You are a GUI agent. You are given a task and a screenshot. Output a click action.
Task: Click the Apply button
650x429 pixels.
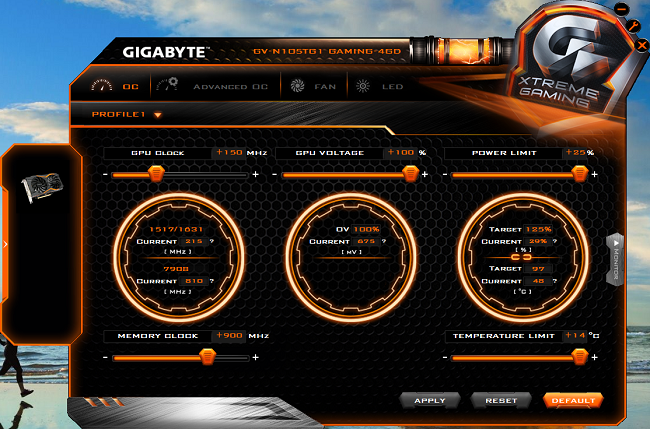tap(430, 401)
